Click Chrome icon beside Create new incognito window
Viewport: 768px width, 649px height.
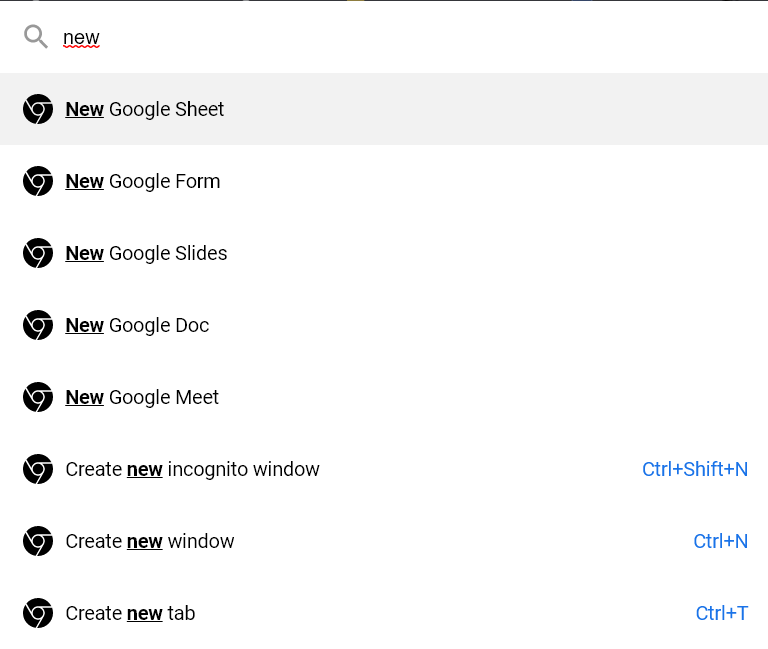click(38, 469)
